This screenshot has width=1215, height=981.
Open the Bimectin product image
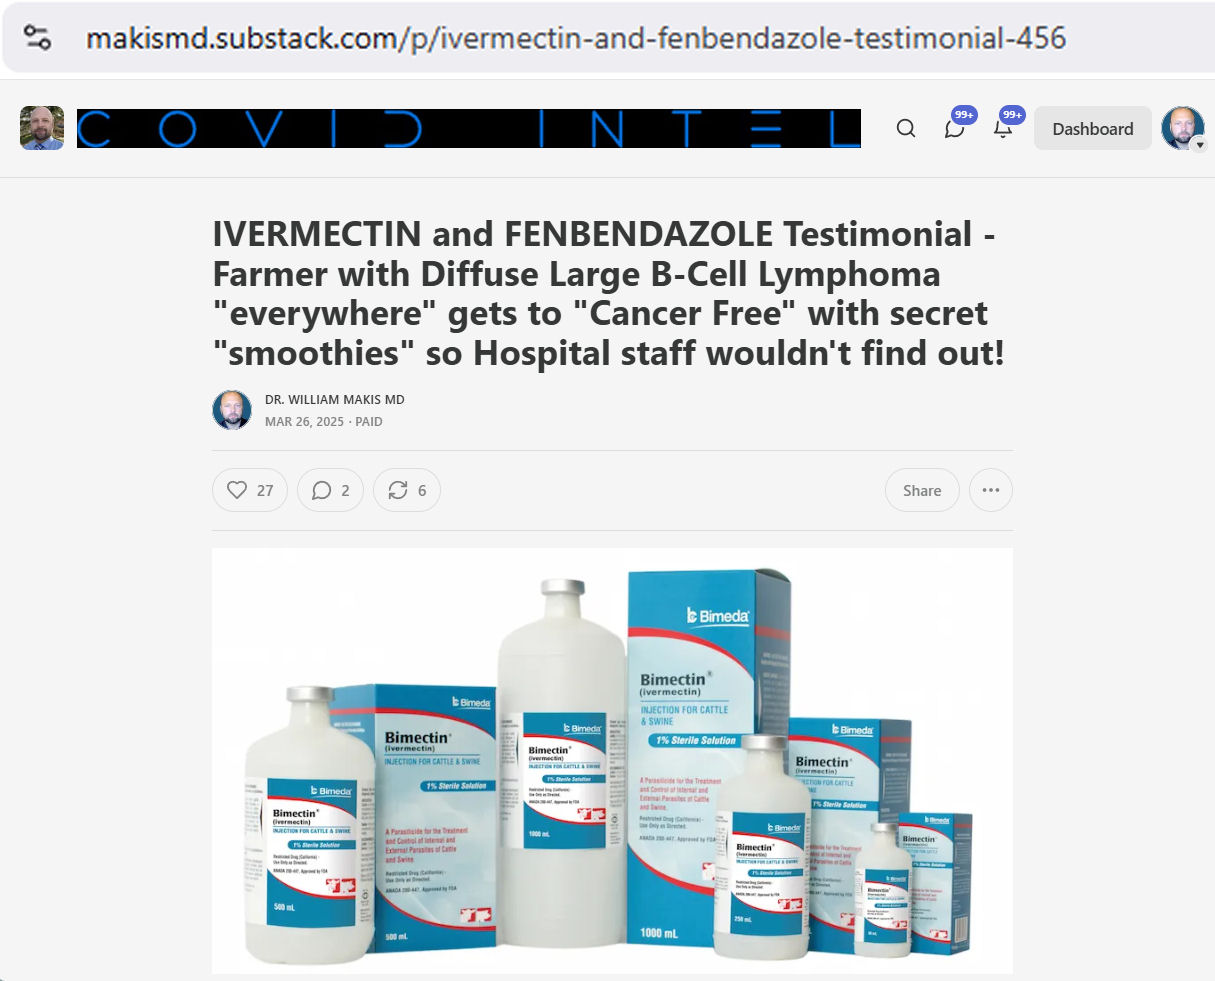612,760
